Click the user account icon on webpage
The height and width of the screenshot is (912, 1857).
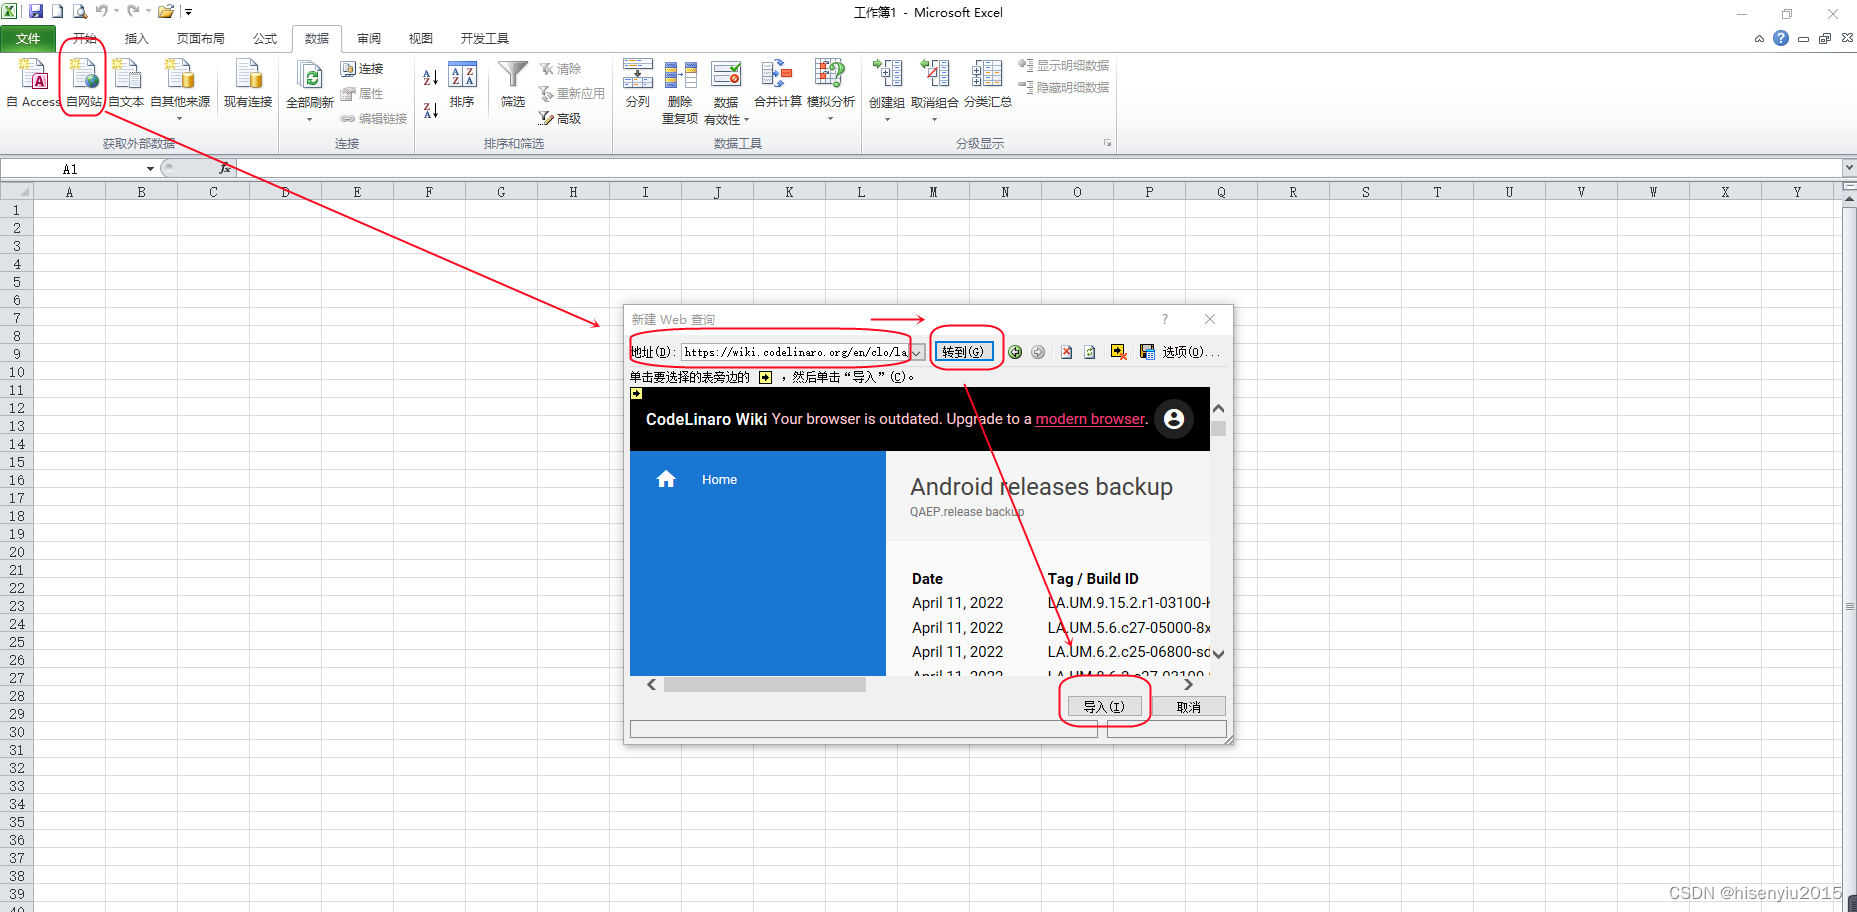[1174, 419]
